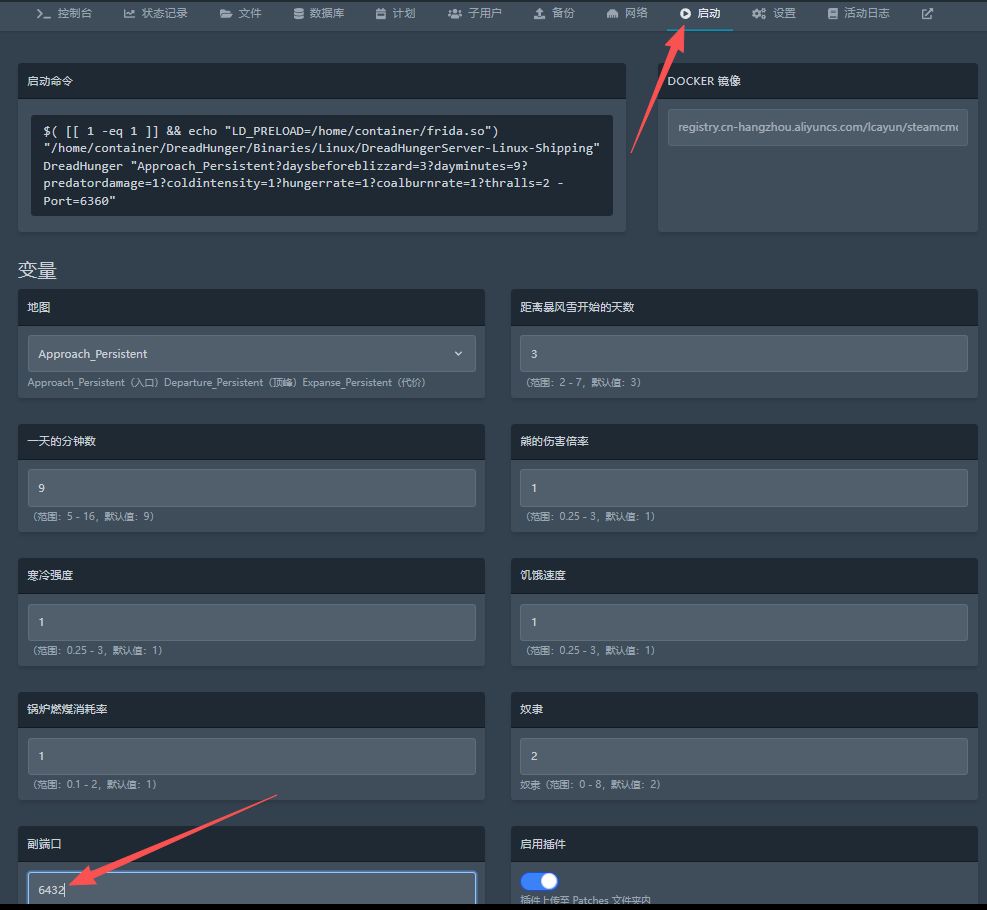This screenshot has width=987, height=910.
Task: Click the console terminal icon in navbar
Action: click(43, 14)
